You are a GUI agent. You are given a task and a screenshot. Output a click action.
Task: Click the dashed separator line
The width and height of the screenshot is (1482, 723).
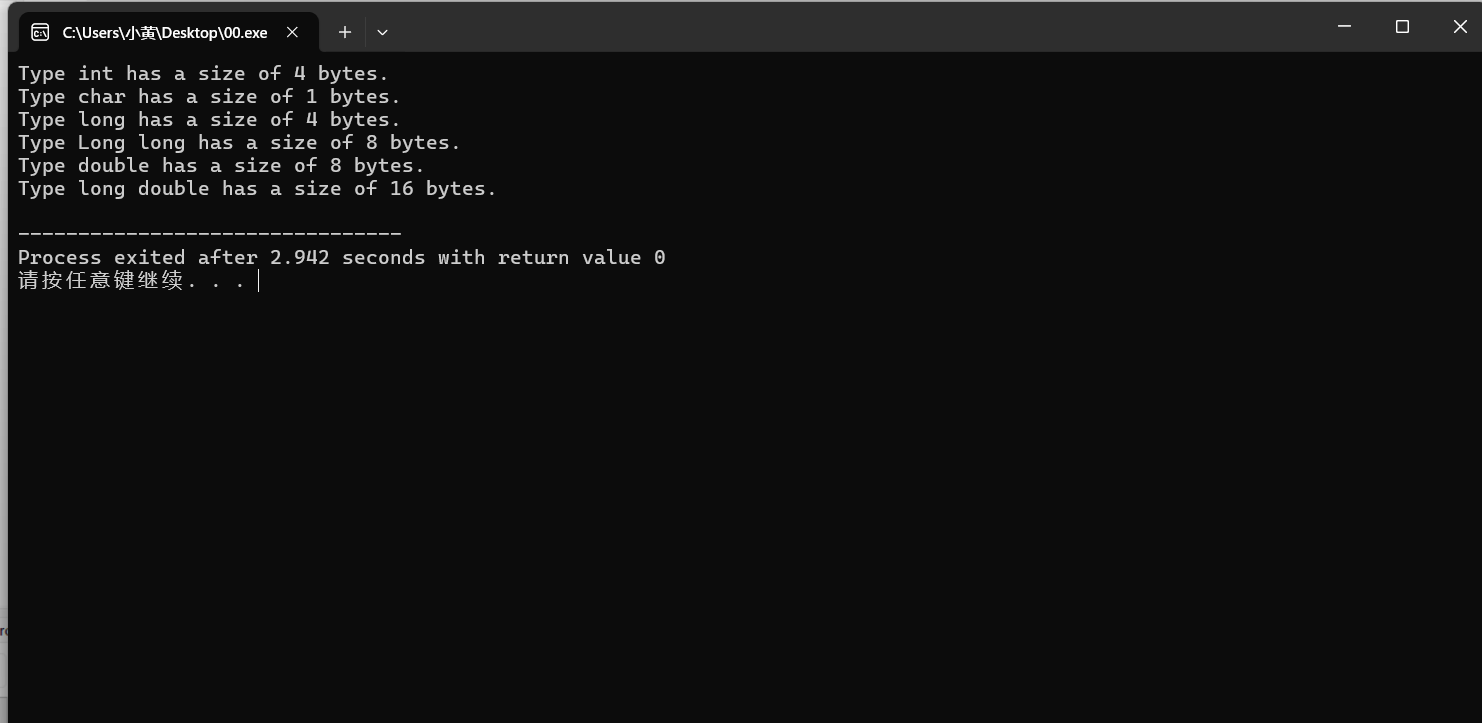[209, 235]
